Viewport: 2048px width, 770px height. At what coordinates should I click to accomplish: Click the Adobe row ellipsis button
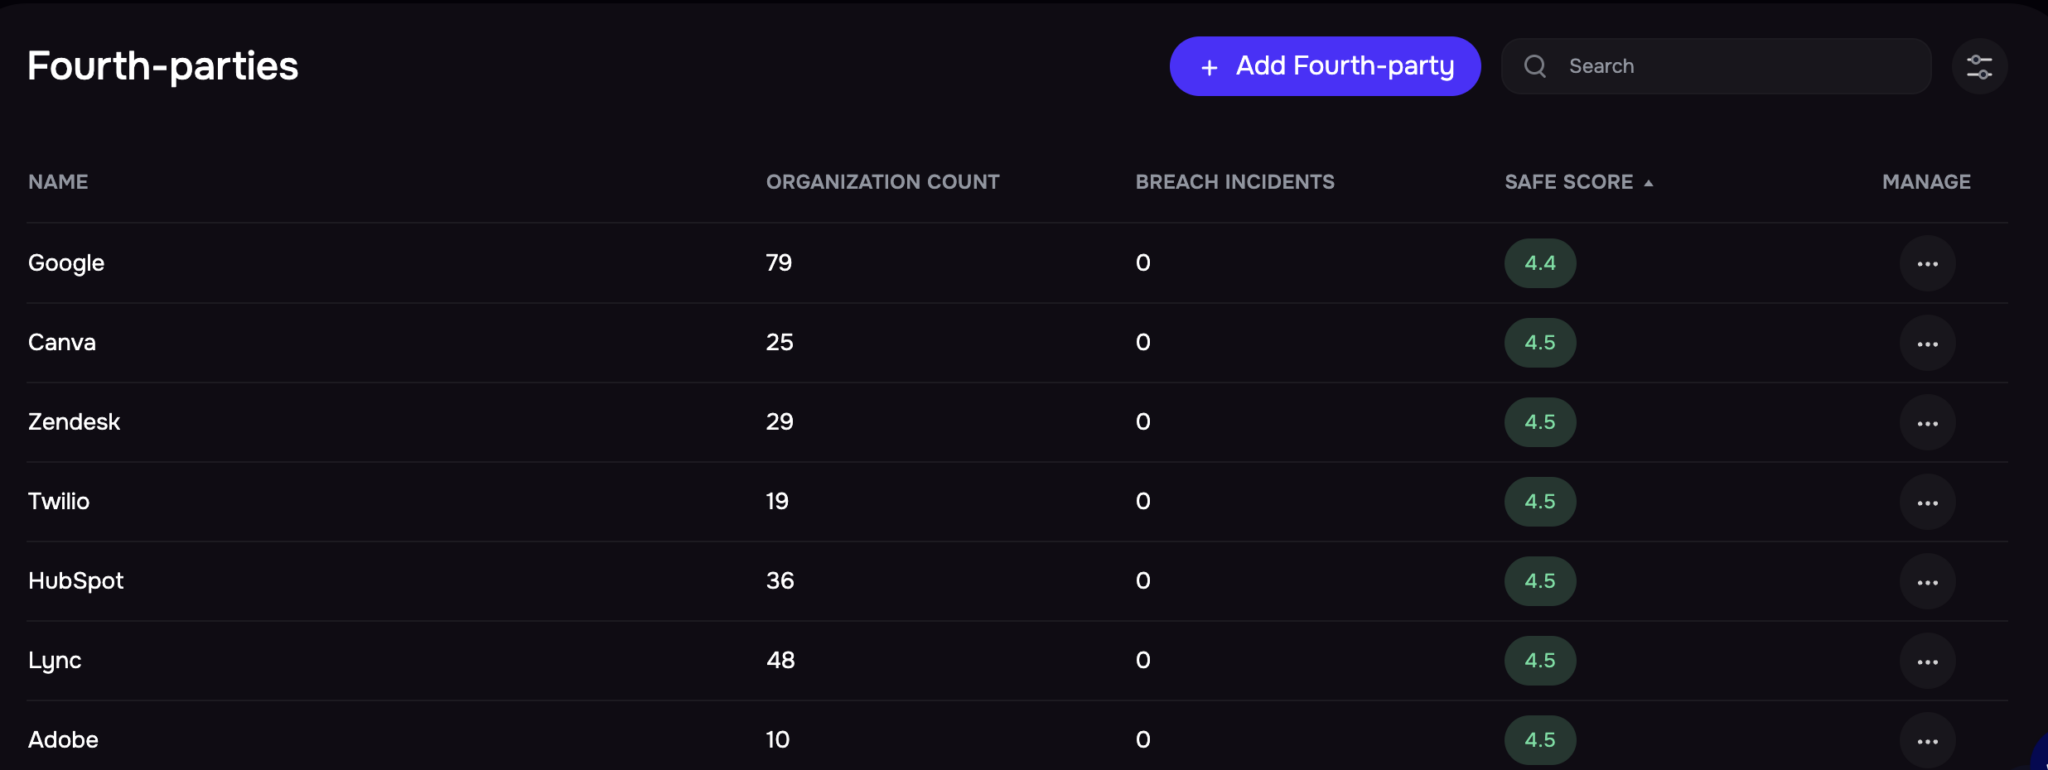tap(1927, 741)
